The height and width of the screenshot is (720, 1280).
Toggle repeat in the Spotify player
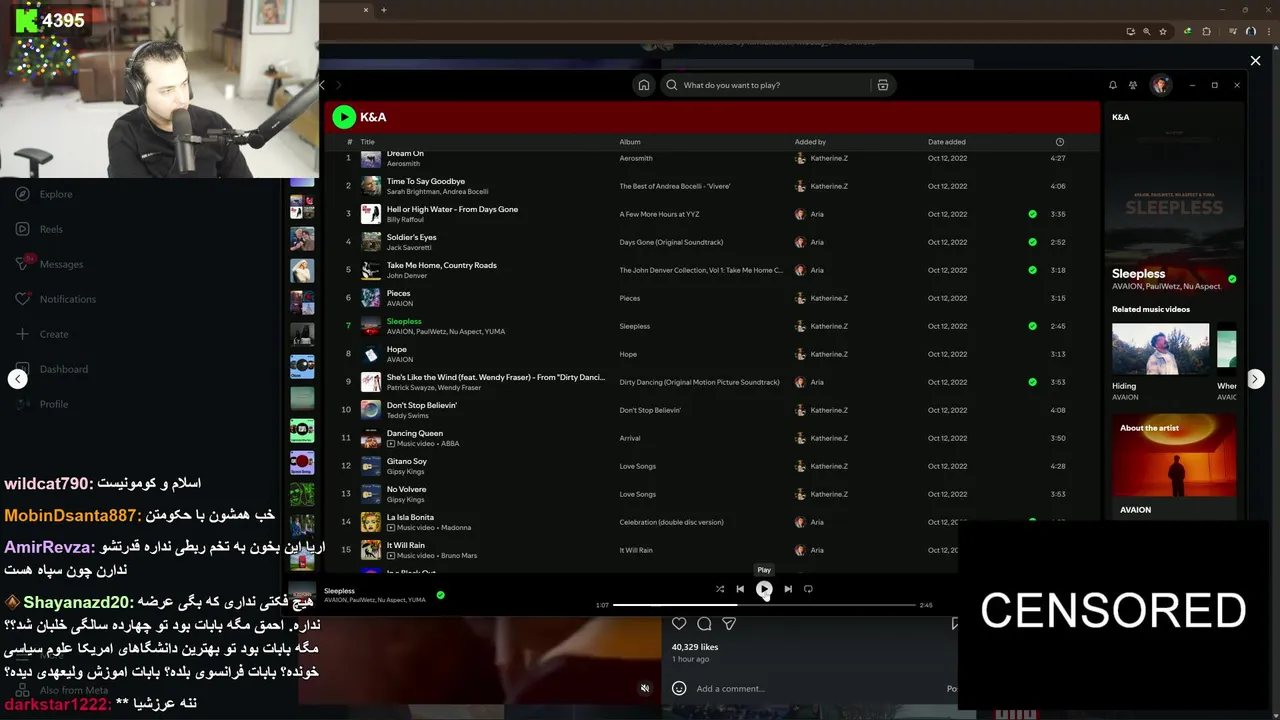tap(808, 589)
